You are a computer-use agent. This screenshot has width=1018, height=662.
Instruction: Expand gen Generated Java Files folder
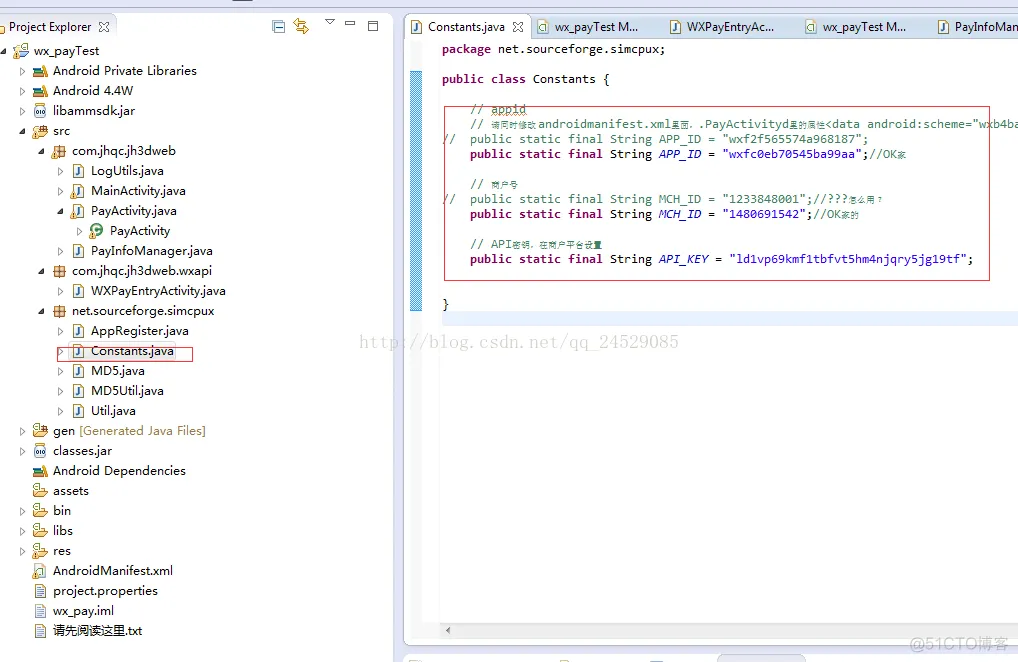pyautogui.click(x=22, y=431)
